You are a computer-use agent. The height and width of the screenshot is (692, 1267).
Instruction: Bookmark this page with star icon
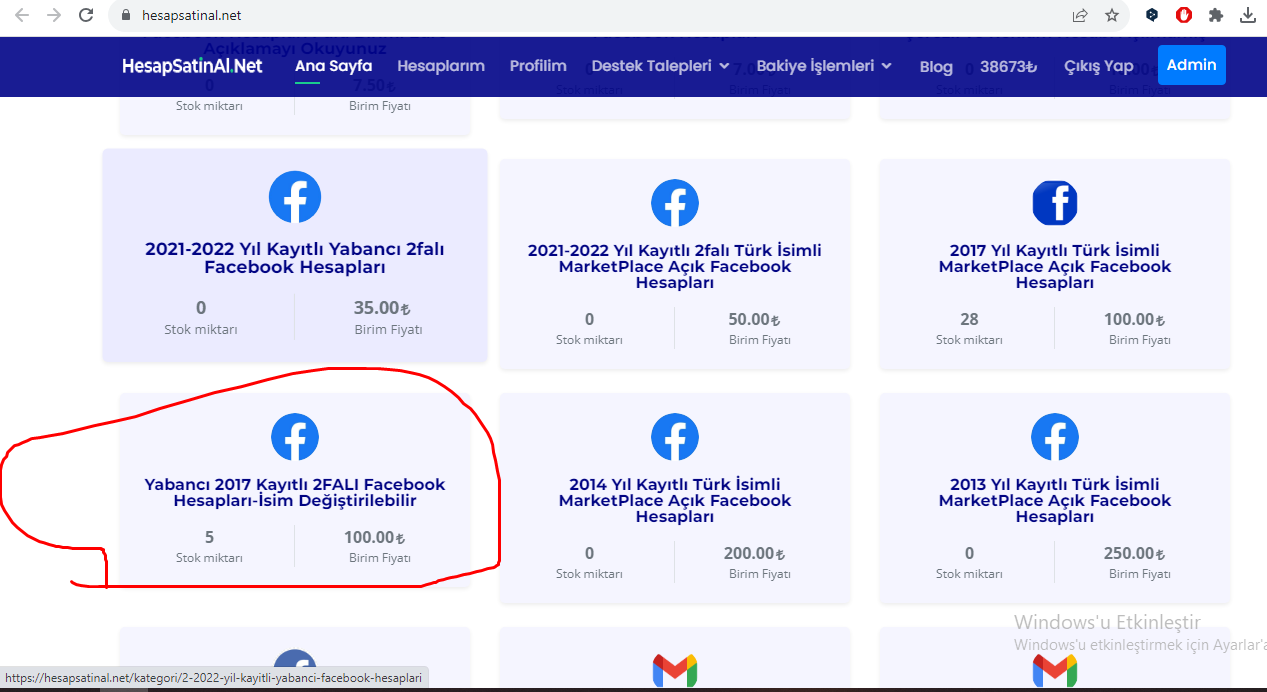(1112, 15)
